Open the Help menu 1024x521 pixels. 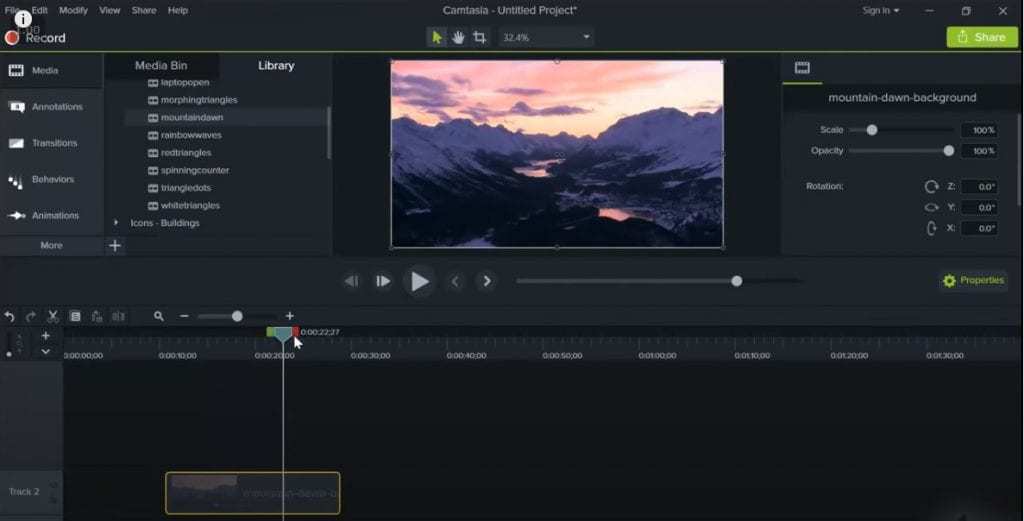pyautogui.click(x=178, y=10)
